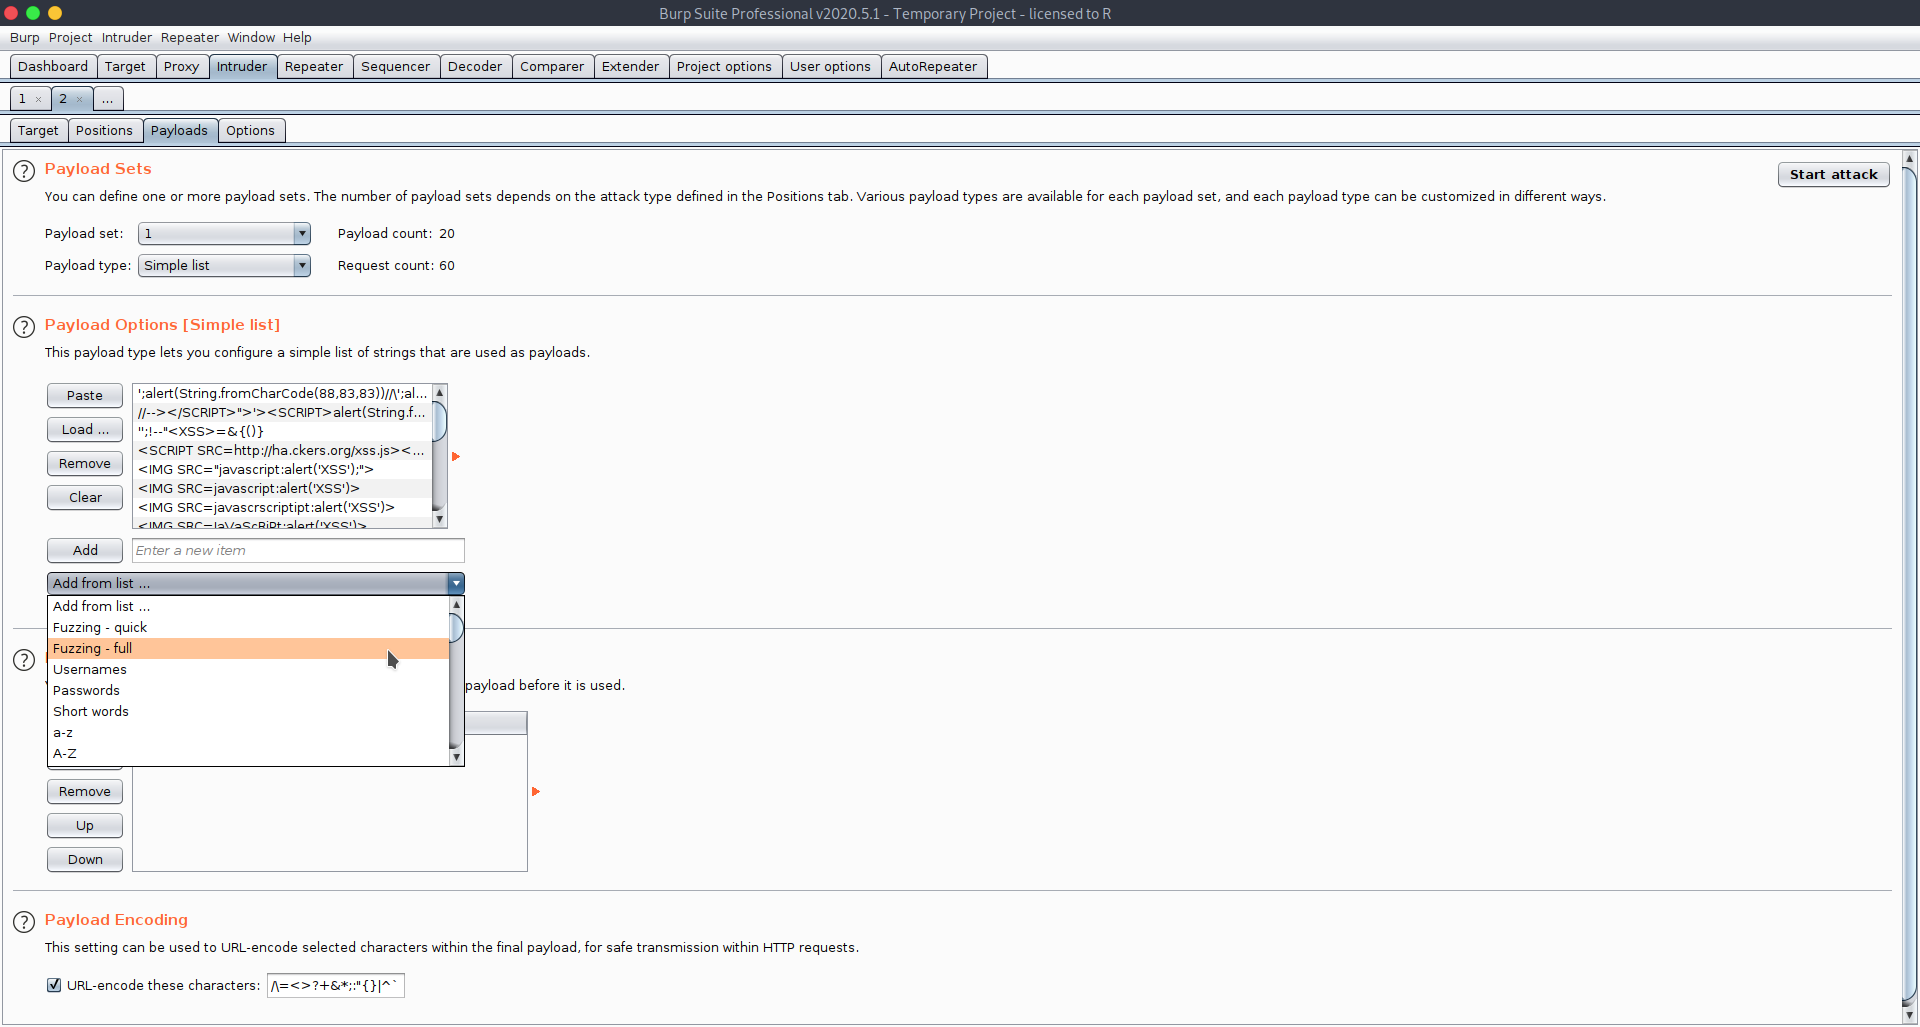Choose lowercase a-z list entry

click(248, 732)
